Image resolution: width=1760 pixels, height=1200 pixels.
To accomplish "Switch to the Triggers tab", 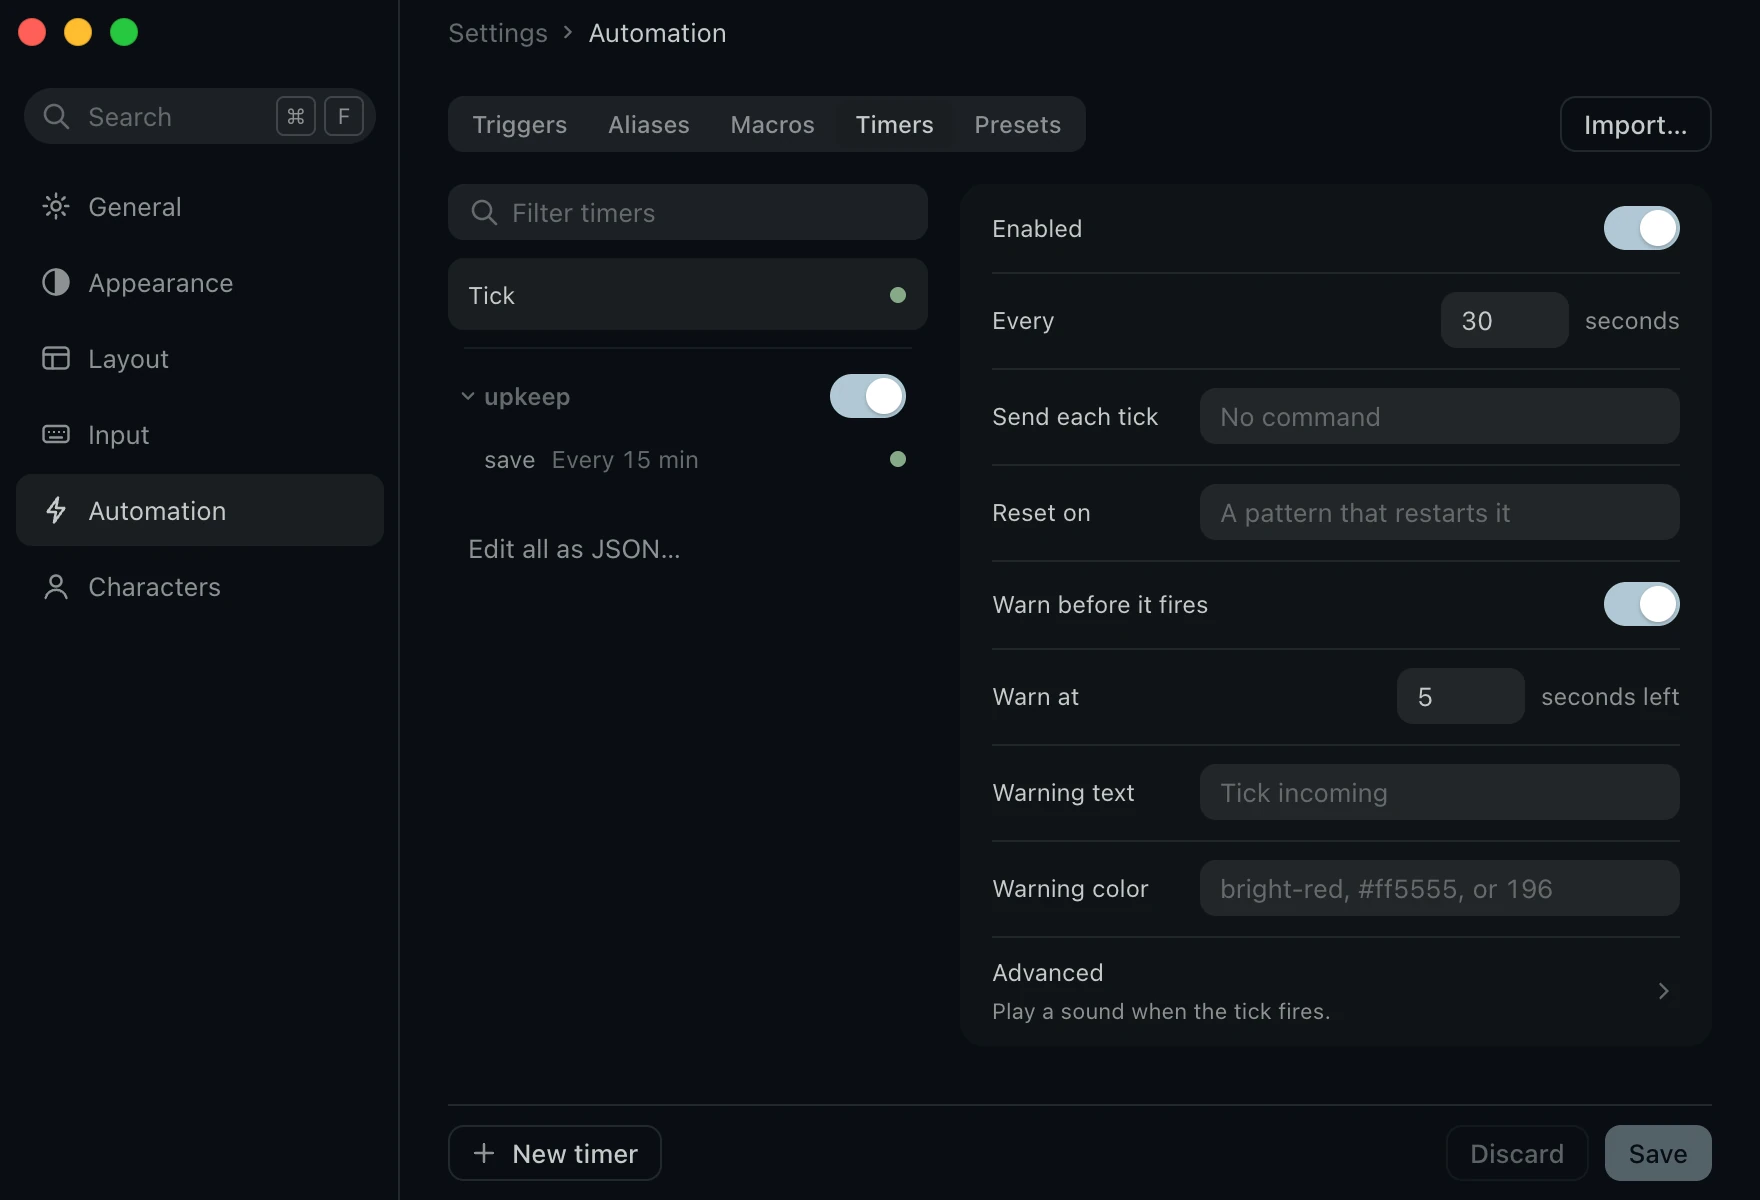I will pyautogui.click(x=520, y=125).
